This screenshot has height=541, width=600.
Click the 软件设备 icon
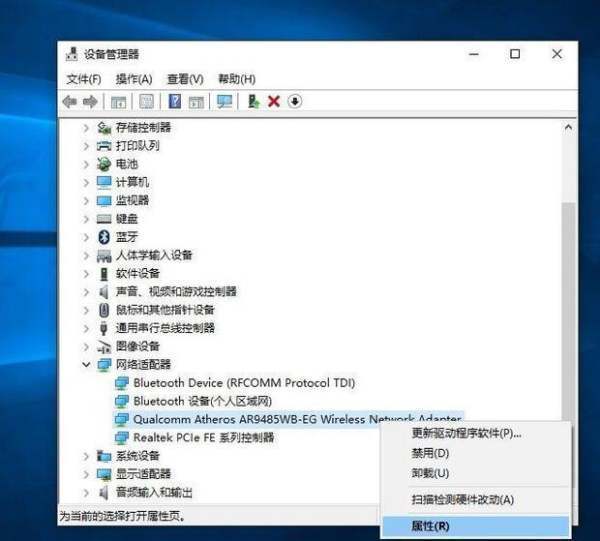[x=104, y=274]
